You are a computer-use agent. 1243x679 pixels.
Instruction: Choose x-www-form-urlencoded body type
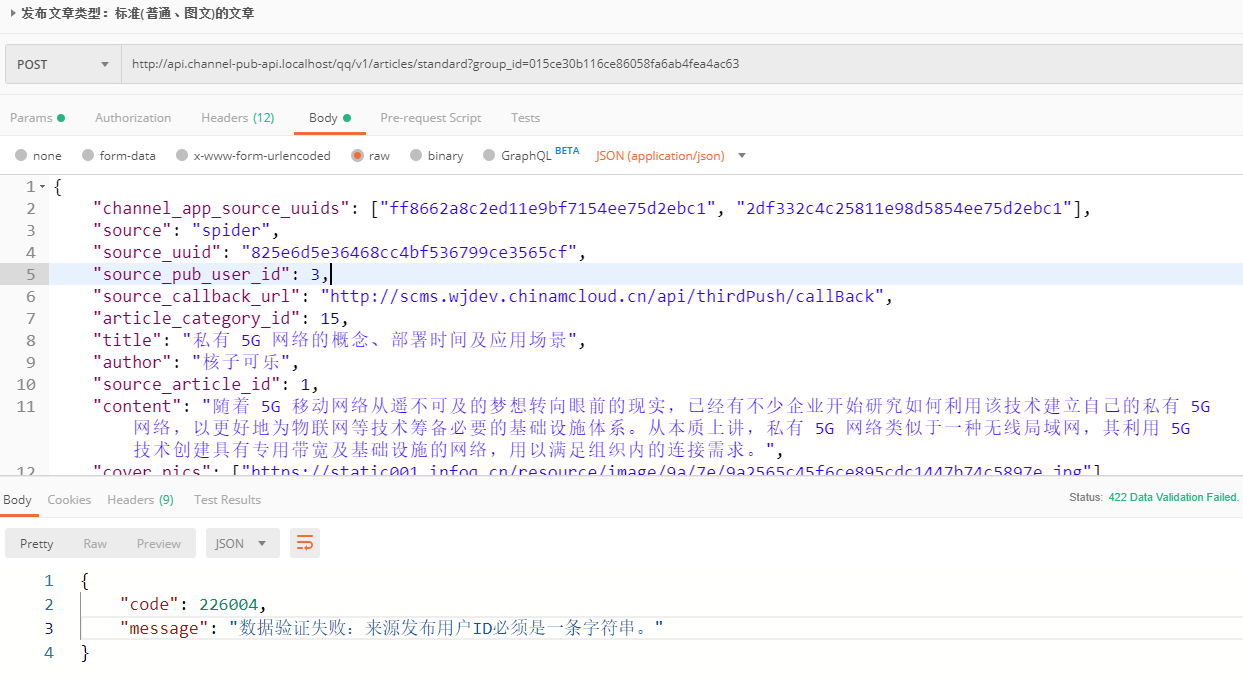(253, 156)
